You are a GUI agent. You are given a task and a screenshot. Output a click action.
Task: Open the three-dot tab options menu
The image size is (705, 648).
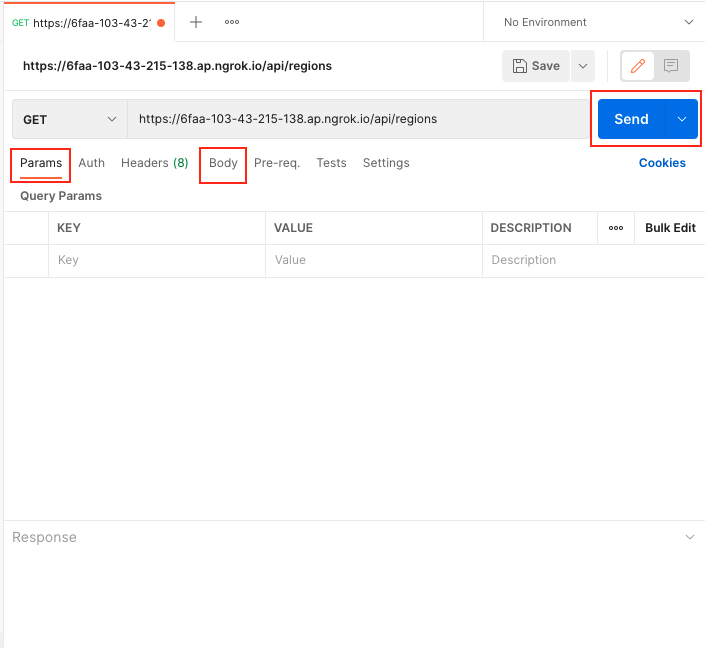[x=231, y=22]
